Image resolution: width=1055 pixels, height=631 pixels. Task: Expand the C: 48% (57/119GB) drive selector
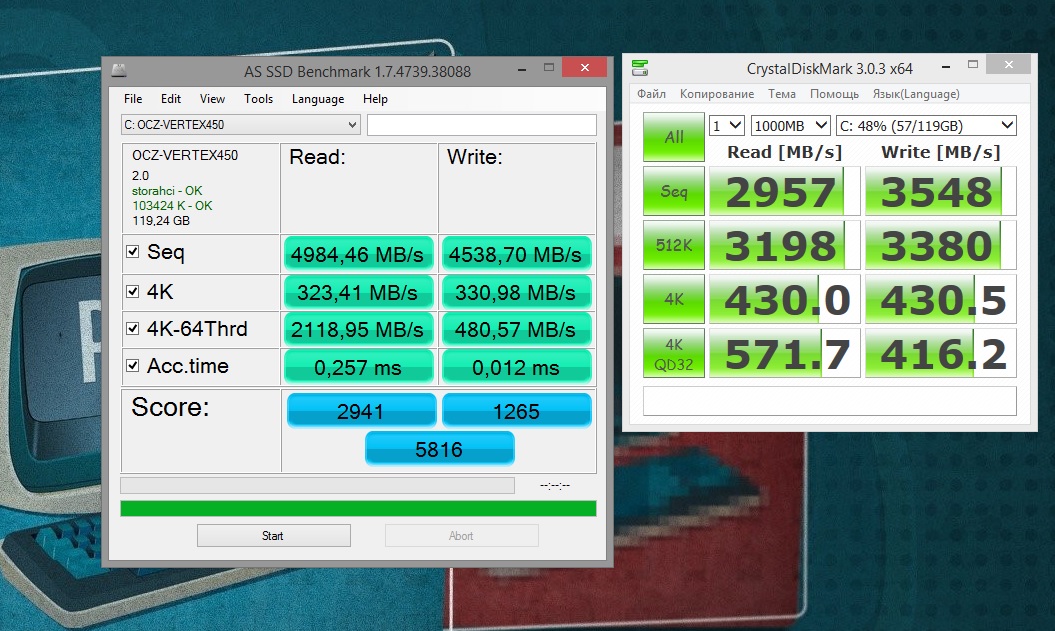(x=926, y=126)
